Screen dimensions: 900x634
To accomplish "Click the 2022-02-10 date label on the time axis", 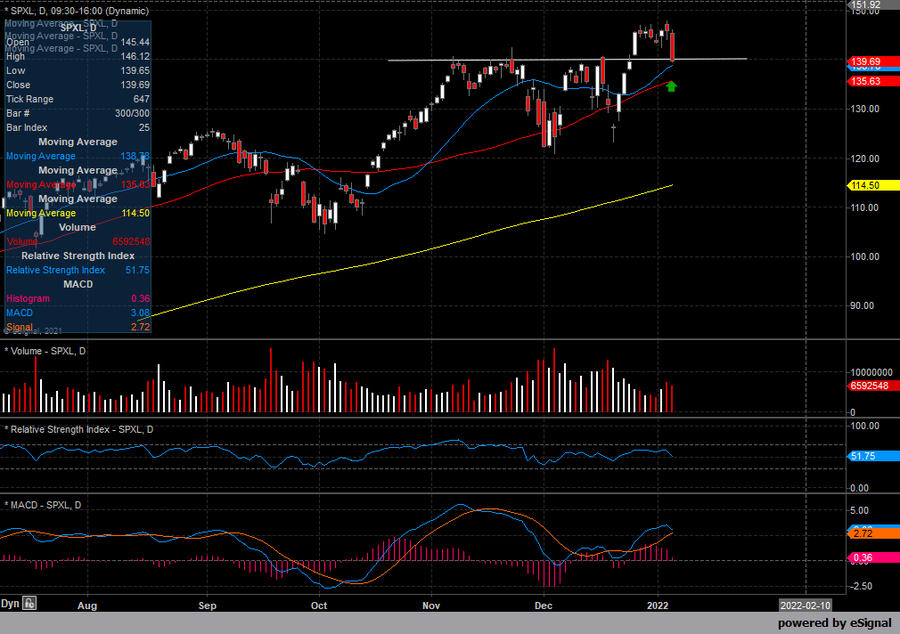I will (x=805, y=605).
